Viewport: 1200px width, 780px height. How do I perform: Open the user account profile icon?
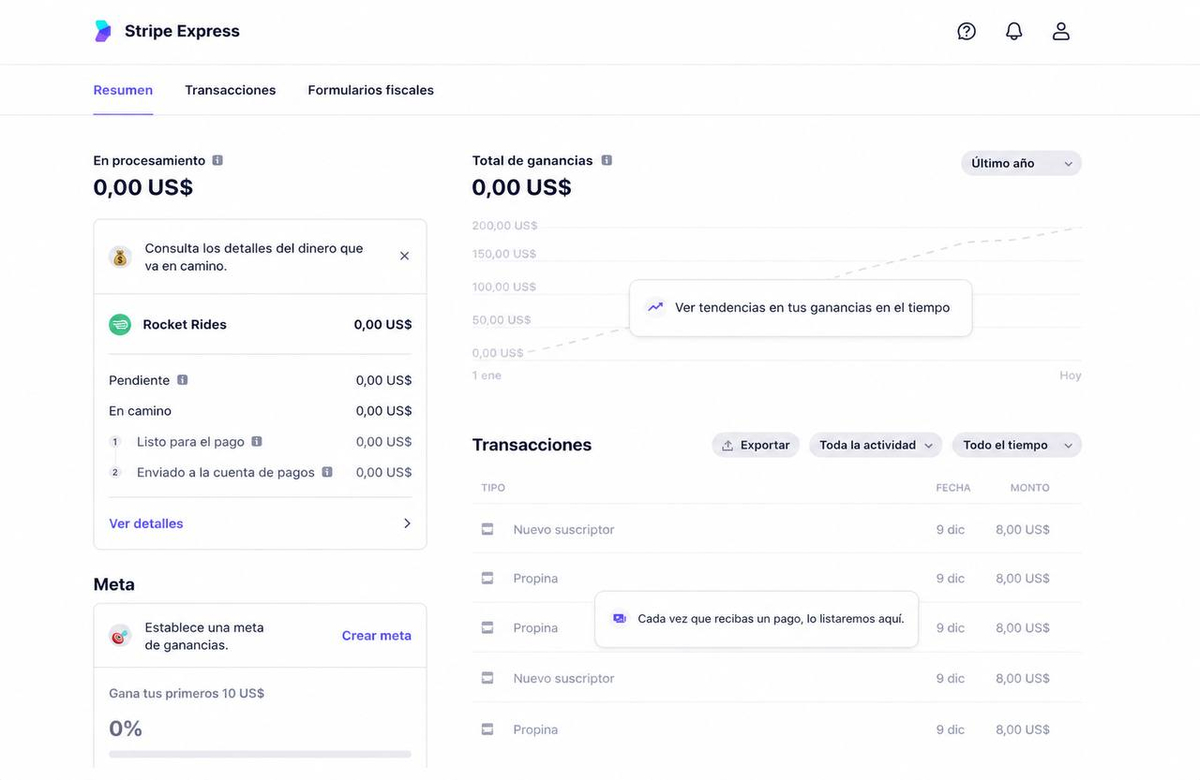pos(1061,31)
